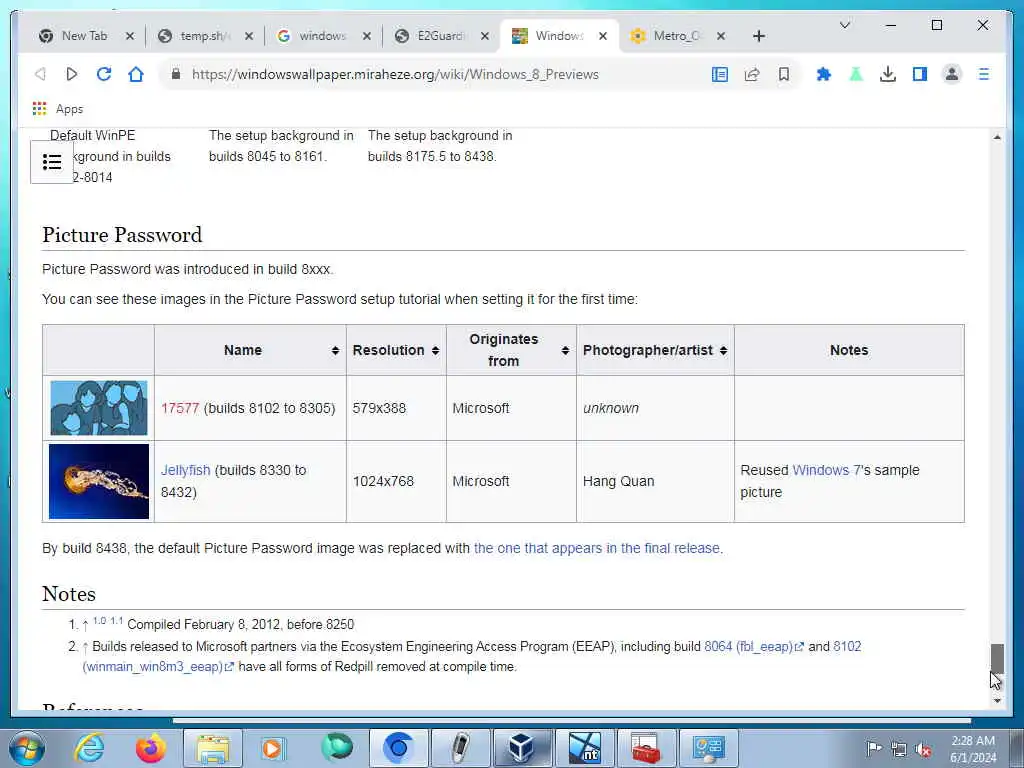
Task: Open the Jellyfish picture thumbnail
Action: pos(99,481)
